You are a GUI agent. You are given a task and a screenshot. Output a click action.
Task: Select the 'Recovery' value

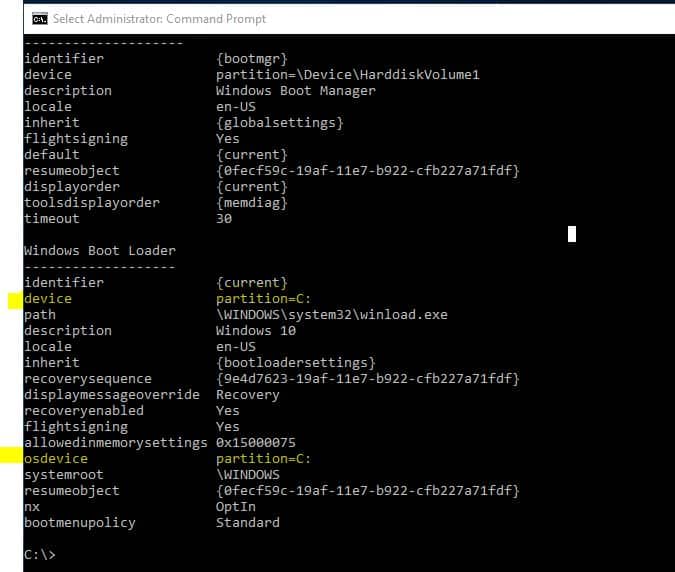click(248, 395)
